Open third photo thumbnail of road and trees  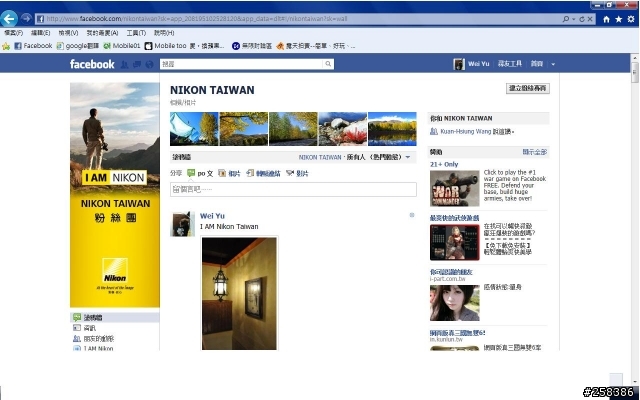tap(293, 129)
